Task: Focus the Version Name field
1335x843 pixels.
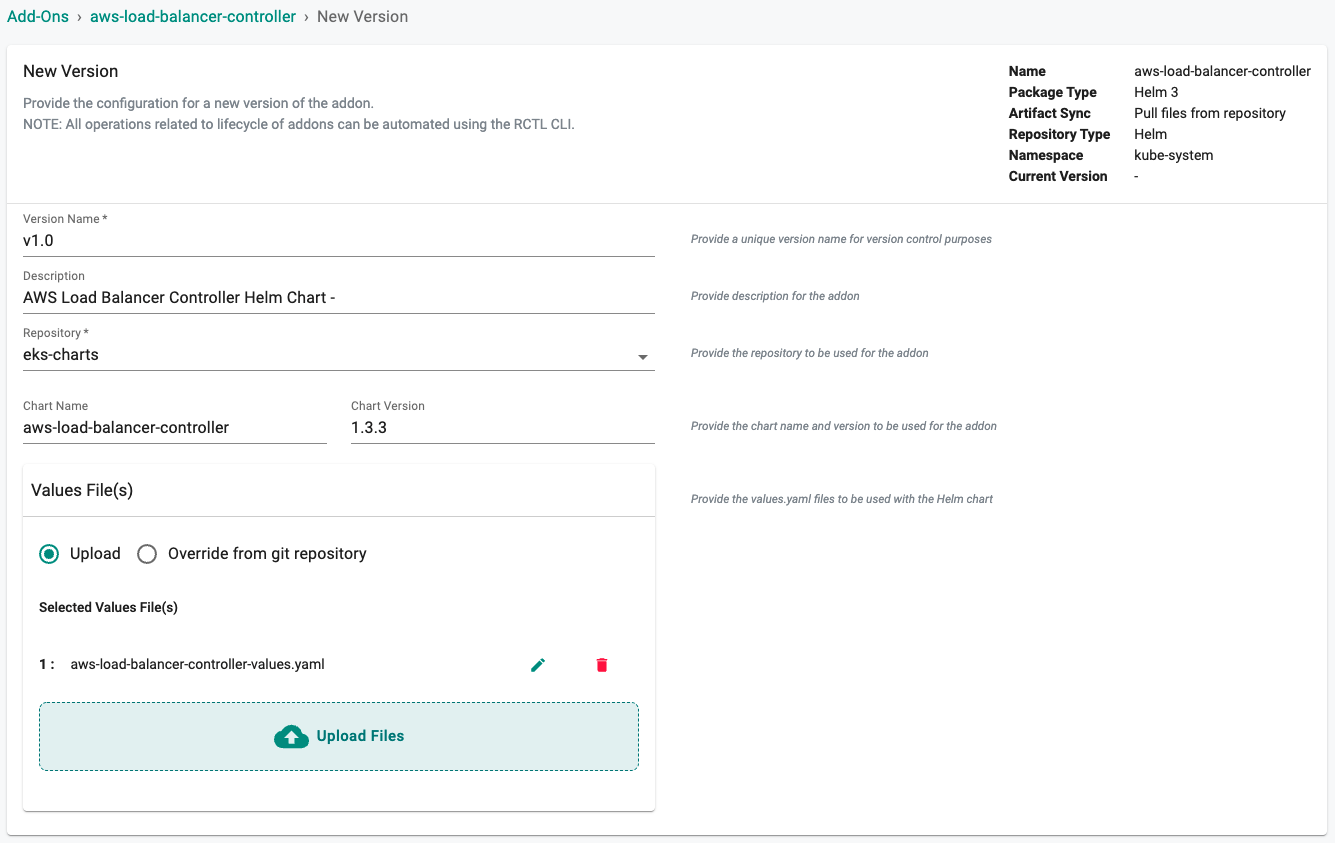Action: coord(339,240)
